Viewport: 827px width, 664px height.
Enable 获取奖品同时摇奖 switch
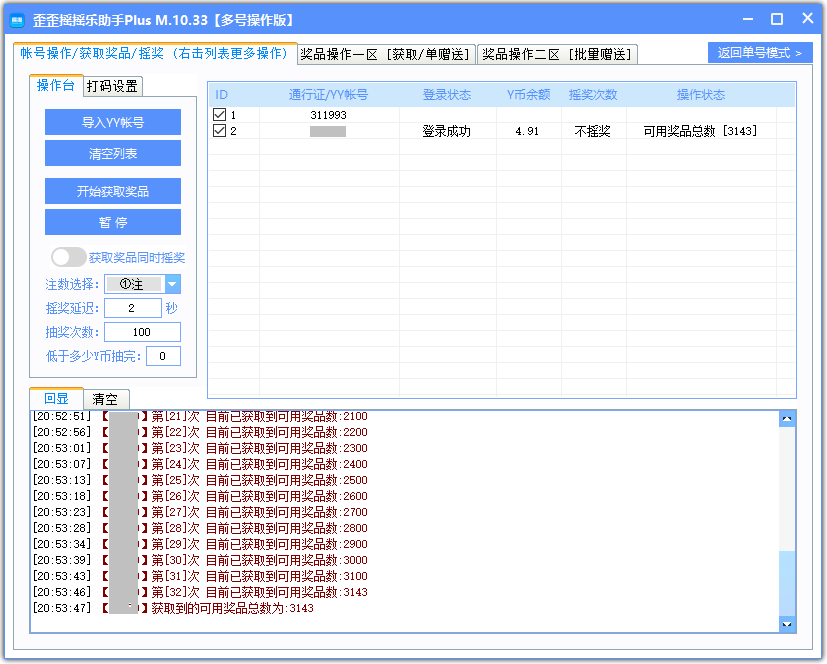point(69,257)
